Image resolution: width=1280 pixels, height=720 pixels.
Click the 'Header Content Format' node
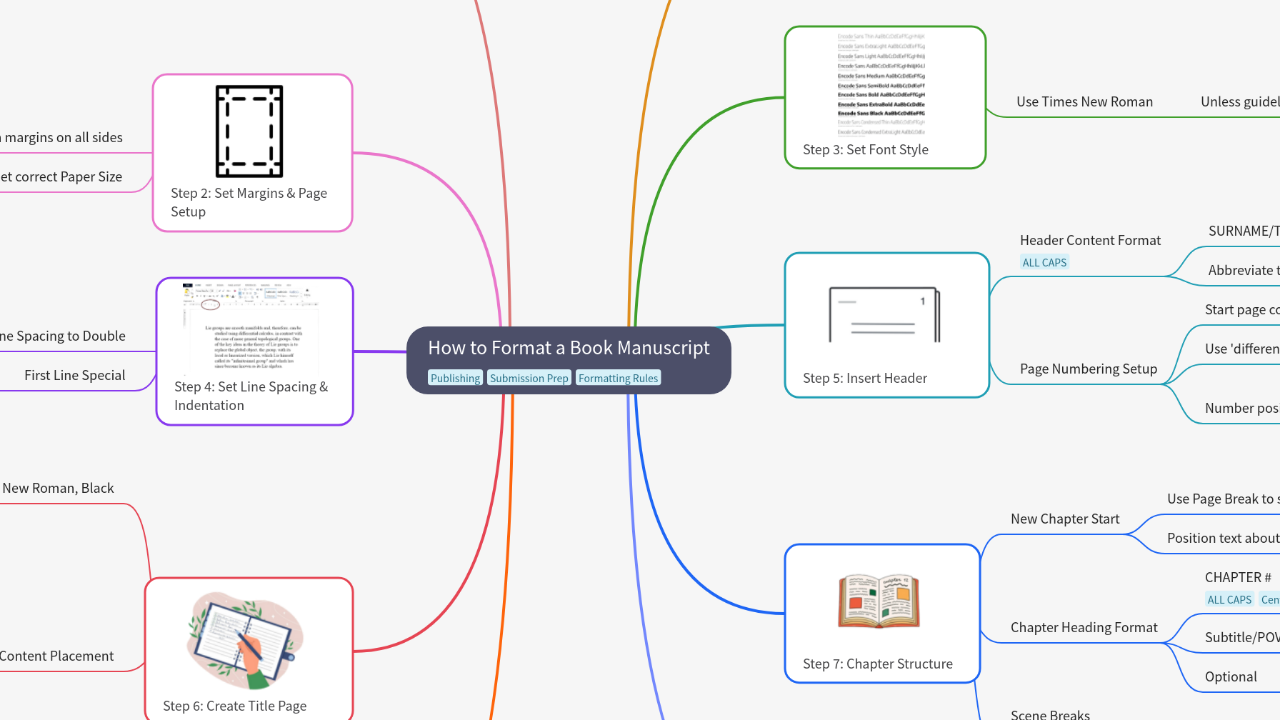[1090, 240]
